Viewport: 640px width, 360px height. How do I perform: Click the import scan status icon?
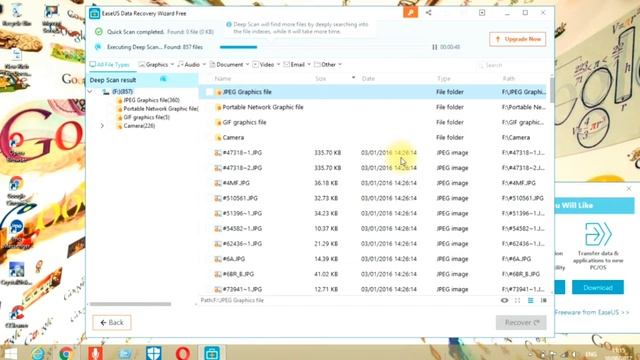[482, 13]
